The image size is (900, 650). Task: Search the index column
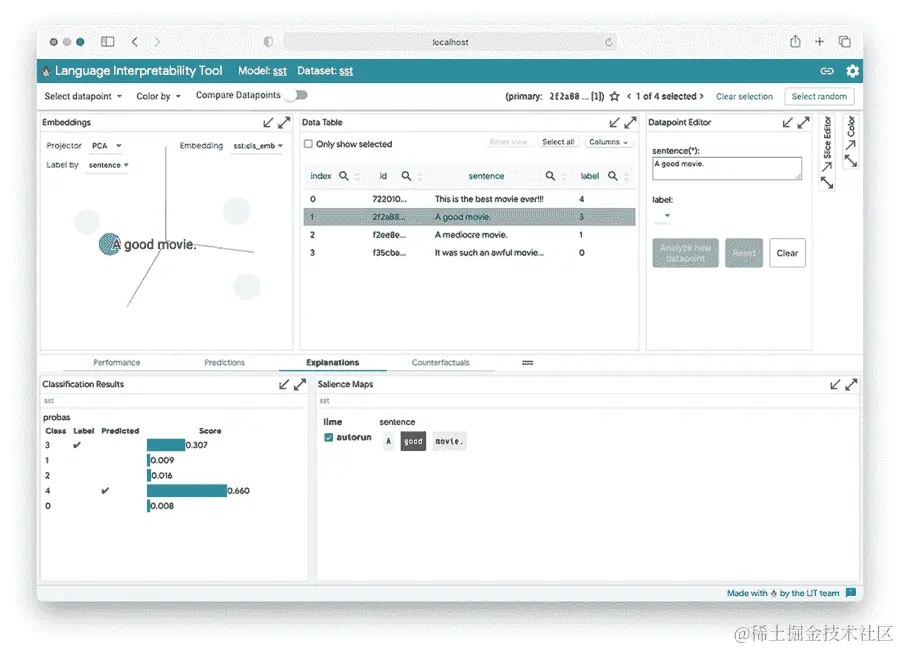pyautogui.click(x=343, y=176)
